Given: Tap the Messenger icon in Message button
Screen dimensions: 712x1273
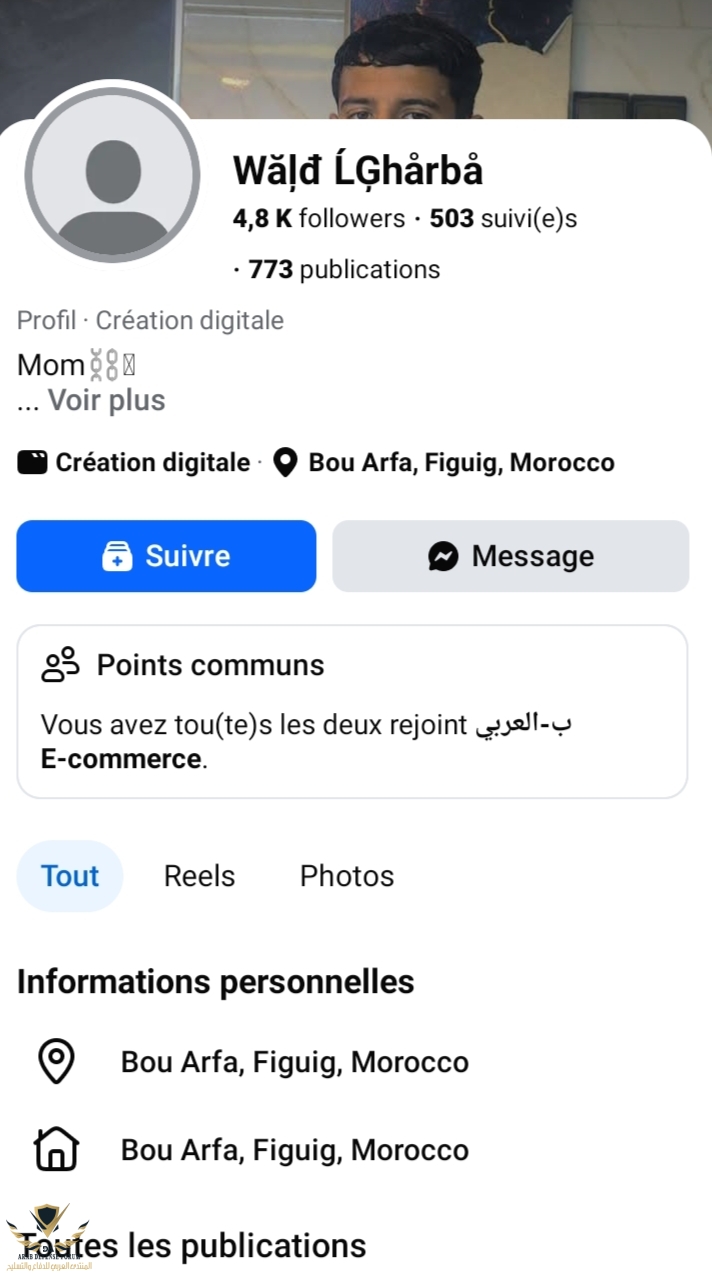Looking at the screenshot, I should [x=443, y=556].
